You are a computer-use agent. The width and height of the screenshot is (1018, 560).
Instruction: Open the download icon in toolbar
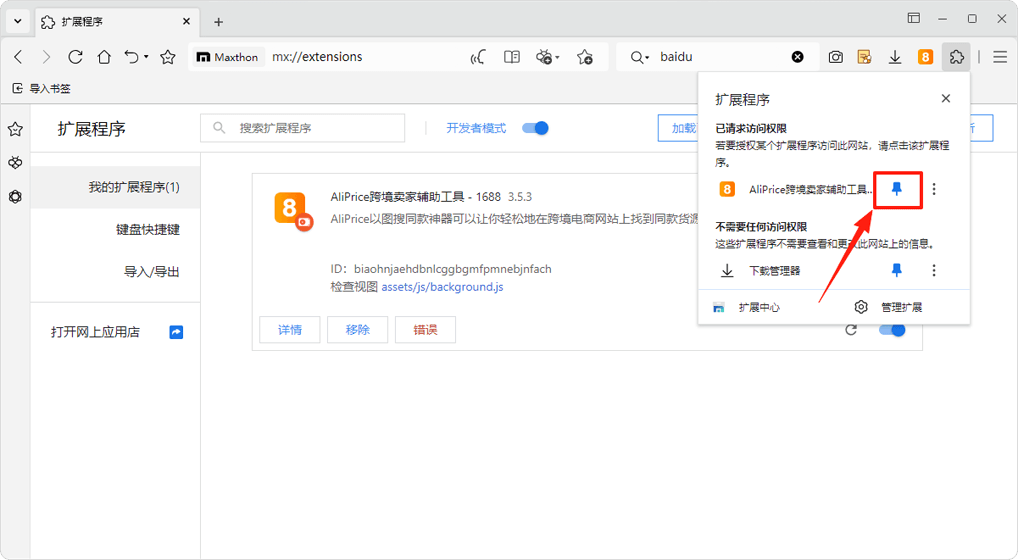pos(895,57)
